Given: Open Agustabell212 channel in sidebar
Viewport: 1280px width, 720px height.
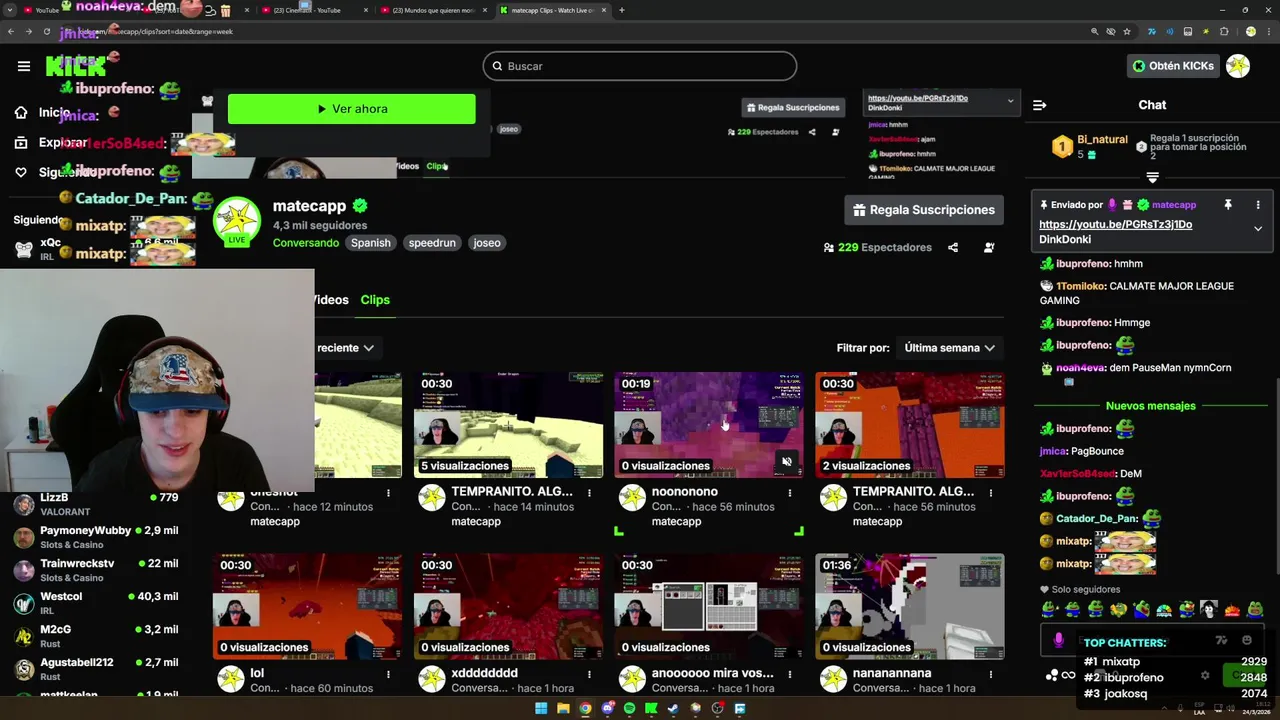Looking at the screenshot, I should pyautogui.click(x=96, y=669).
